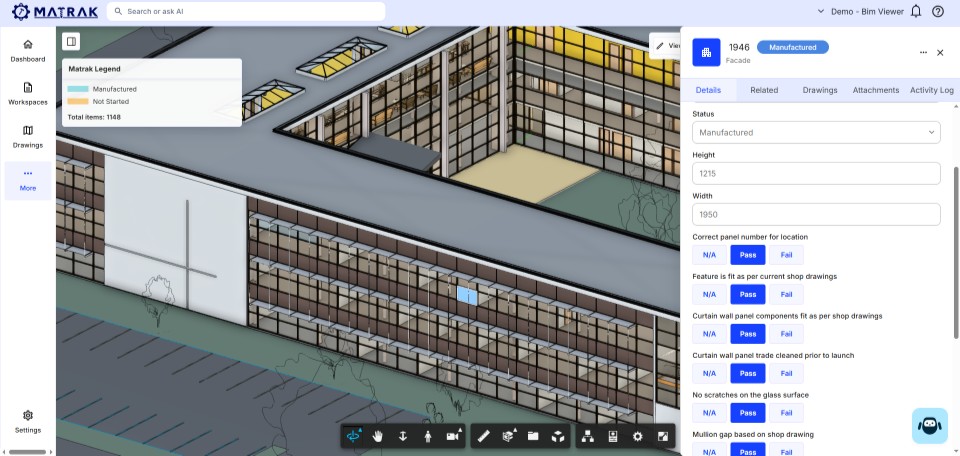This screenshot has height=456, width=960.
Task: Go to Dashboard in sidebar
Action: [28, 51]
